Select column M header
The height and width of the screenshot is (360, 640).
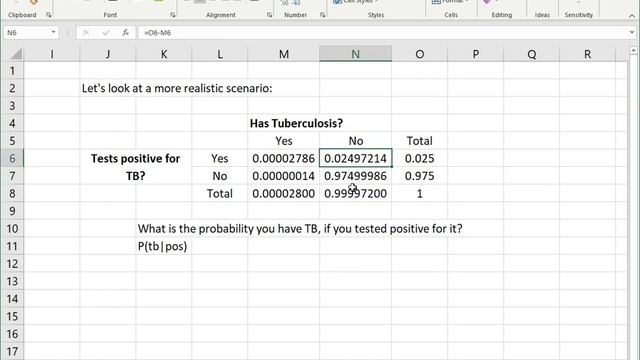[x=284, y=54]
